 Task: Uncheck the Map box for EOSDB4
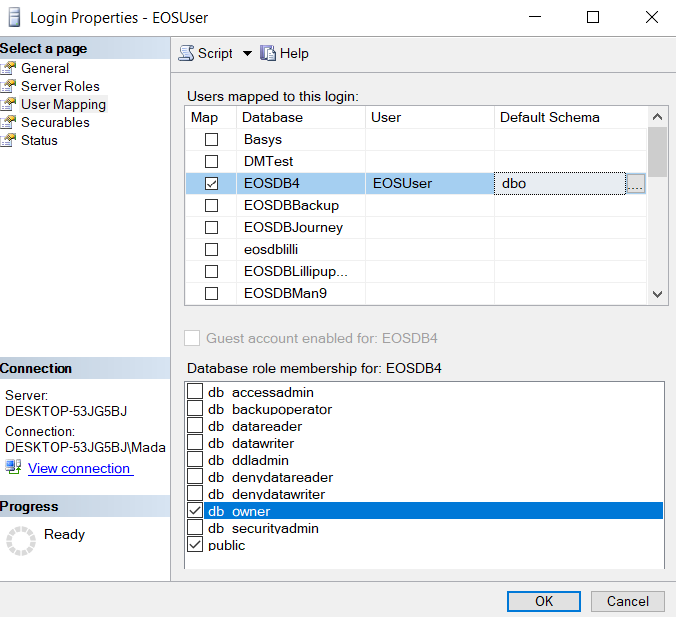click(x=211, y=184)
